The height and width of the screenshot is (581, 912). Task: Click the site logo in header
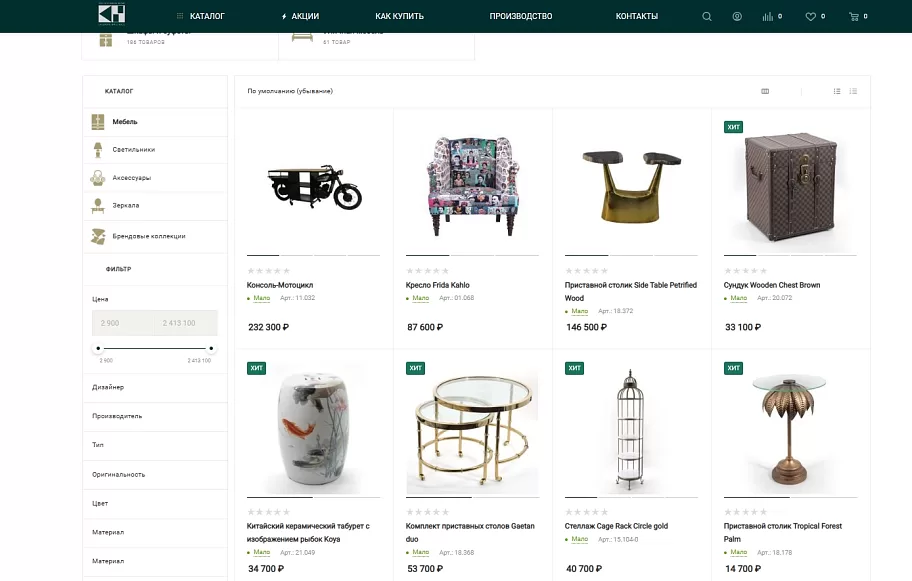112,14
